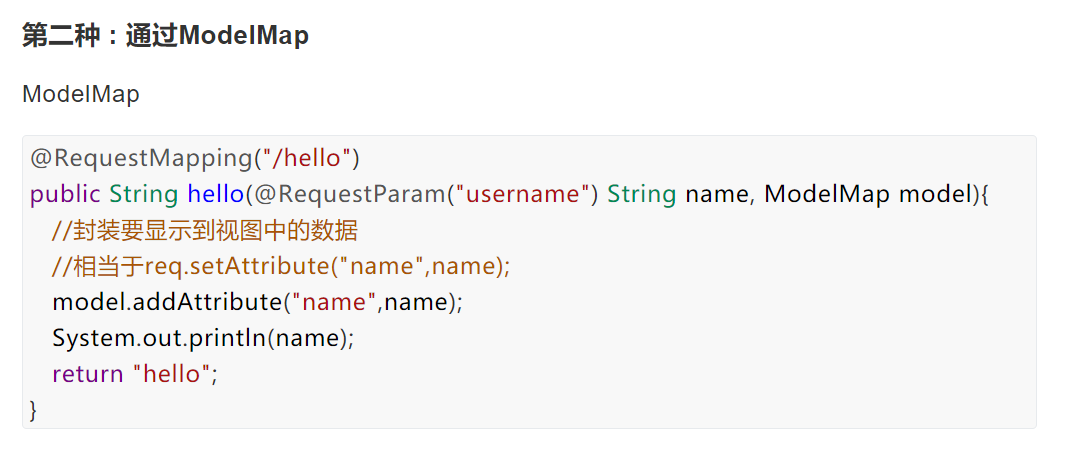Click the comment 封装要显示到视图中的数据
The image size is (1065, 465).
tap(205, 231)
